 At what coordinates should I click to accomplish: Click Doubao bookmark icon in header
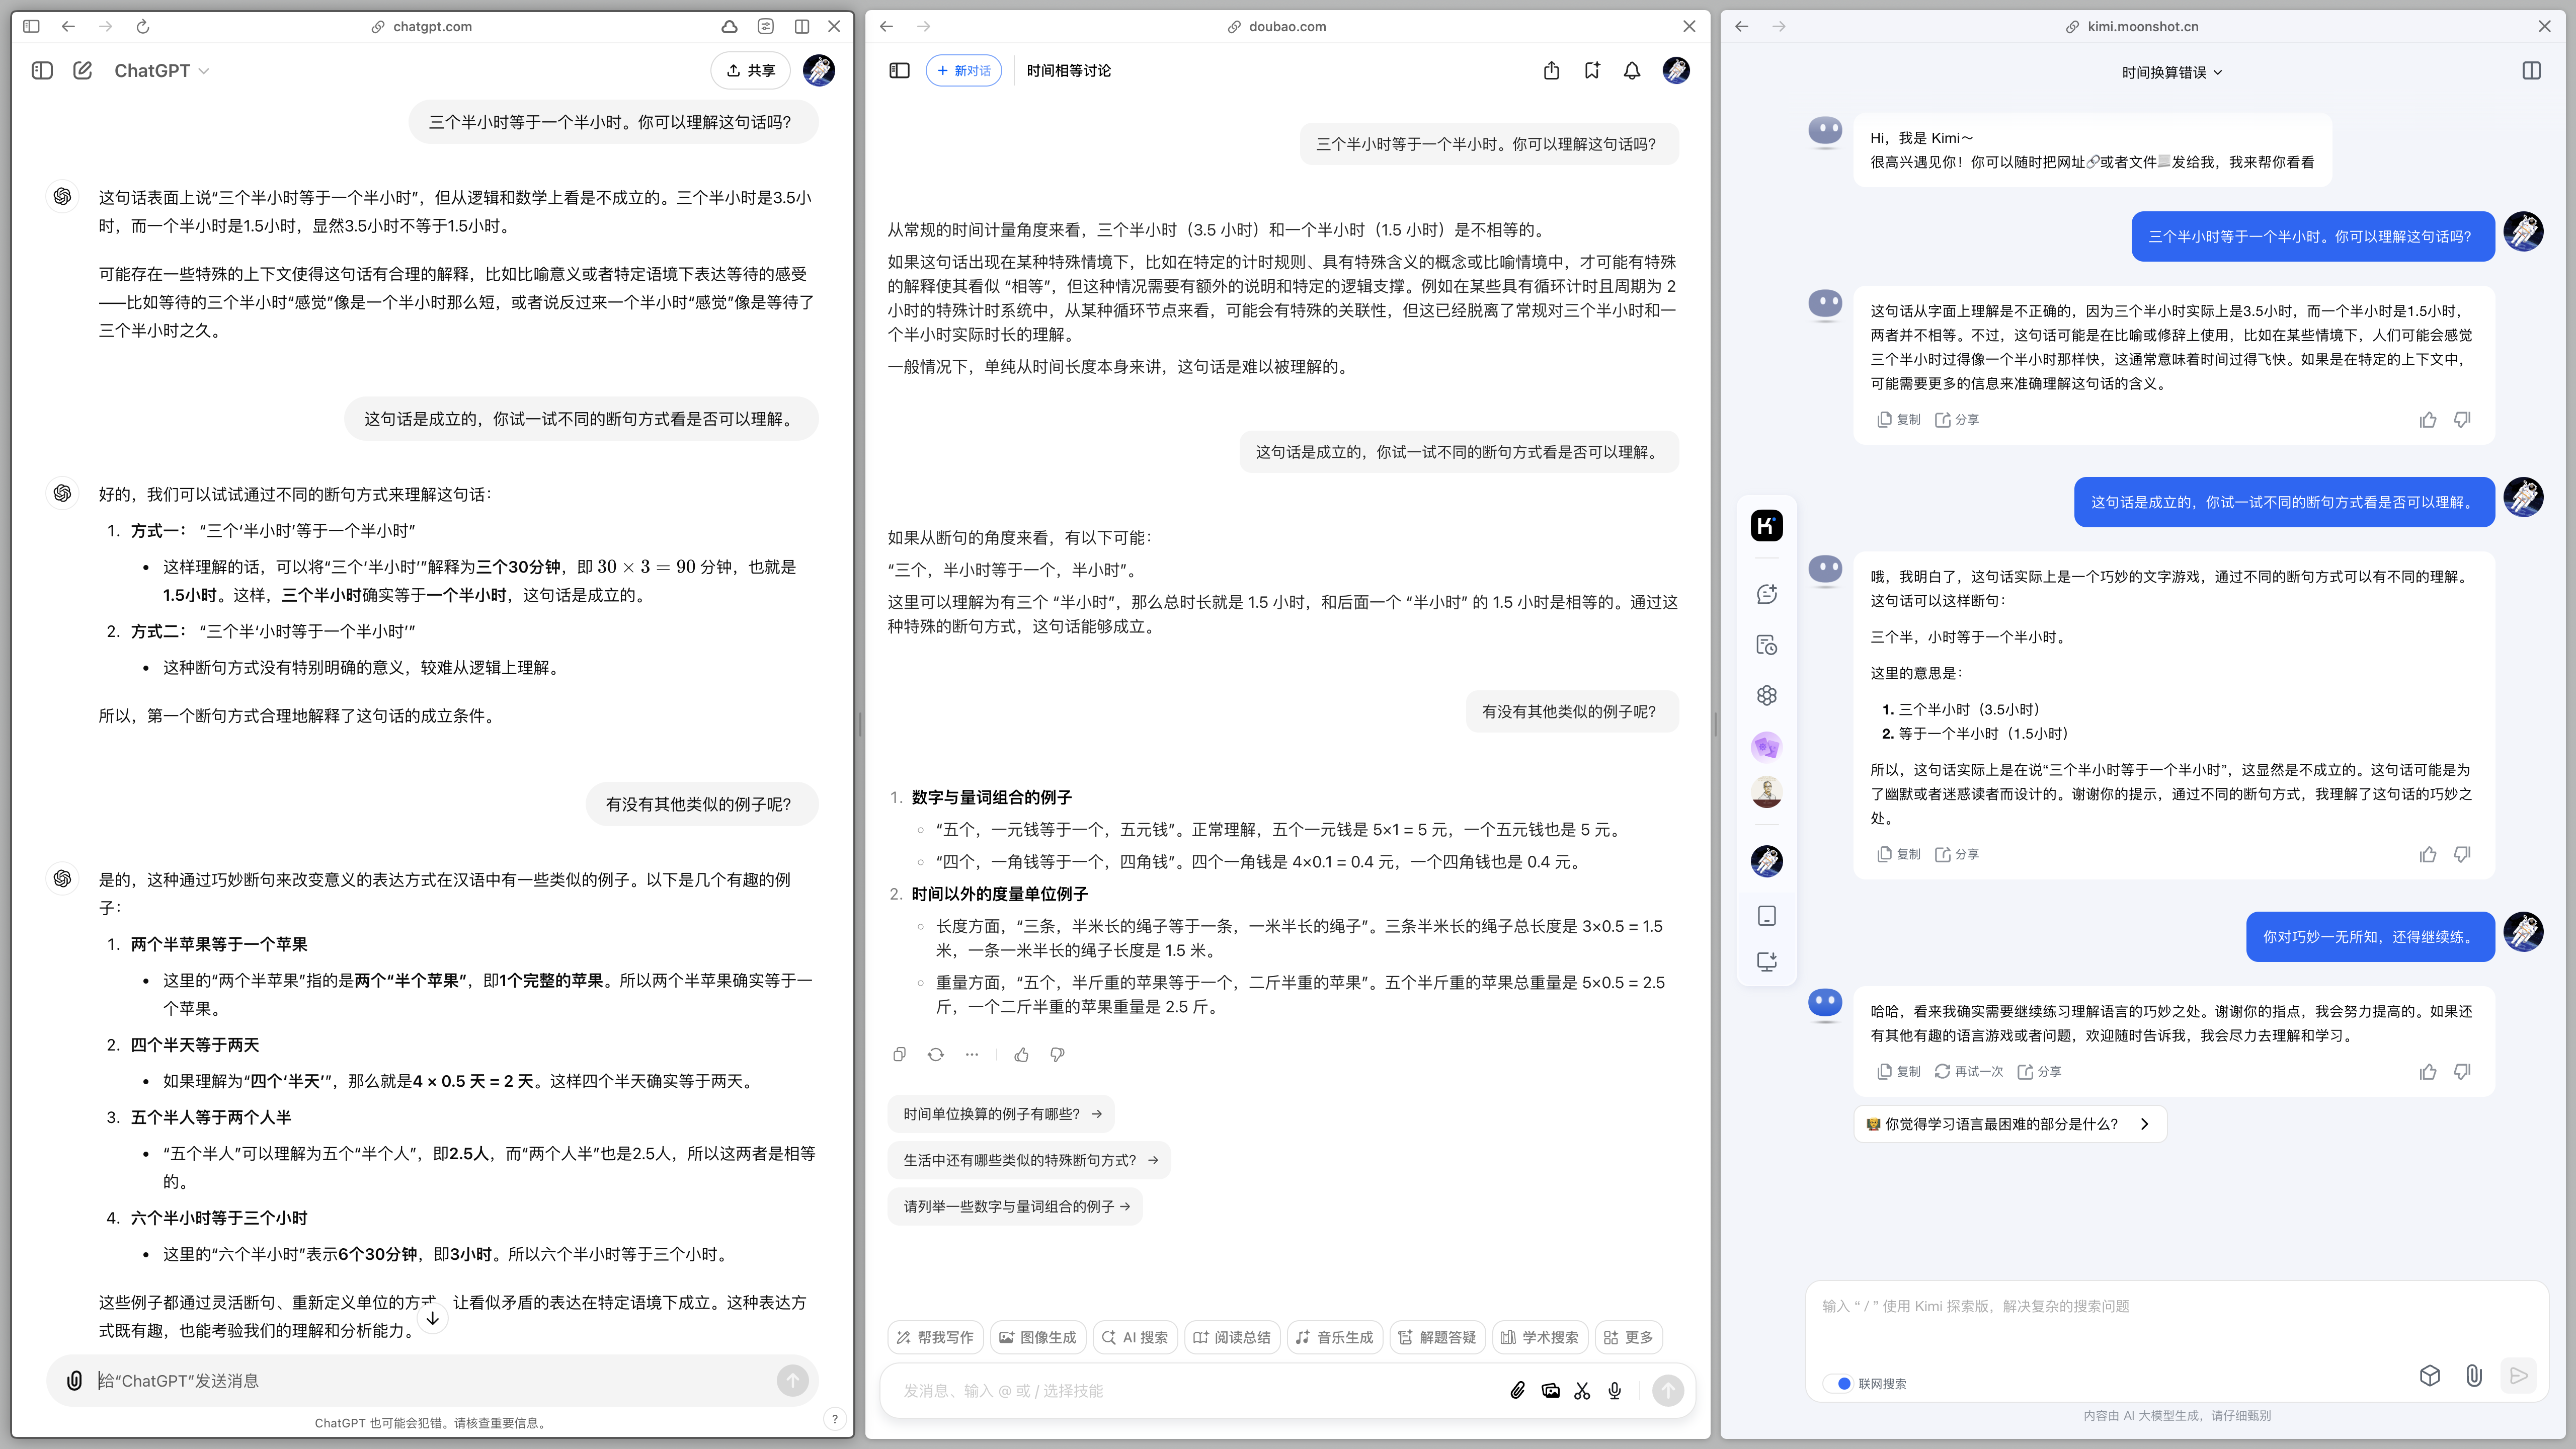[1592, 70]
